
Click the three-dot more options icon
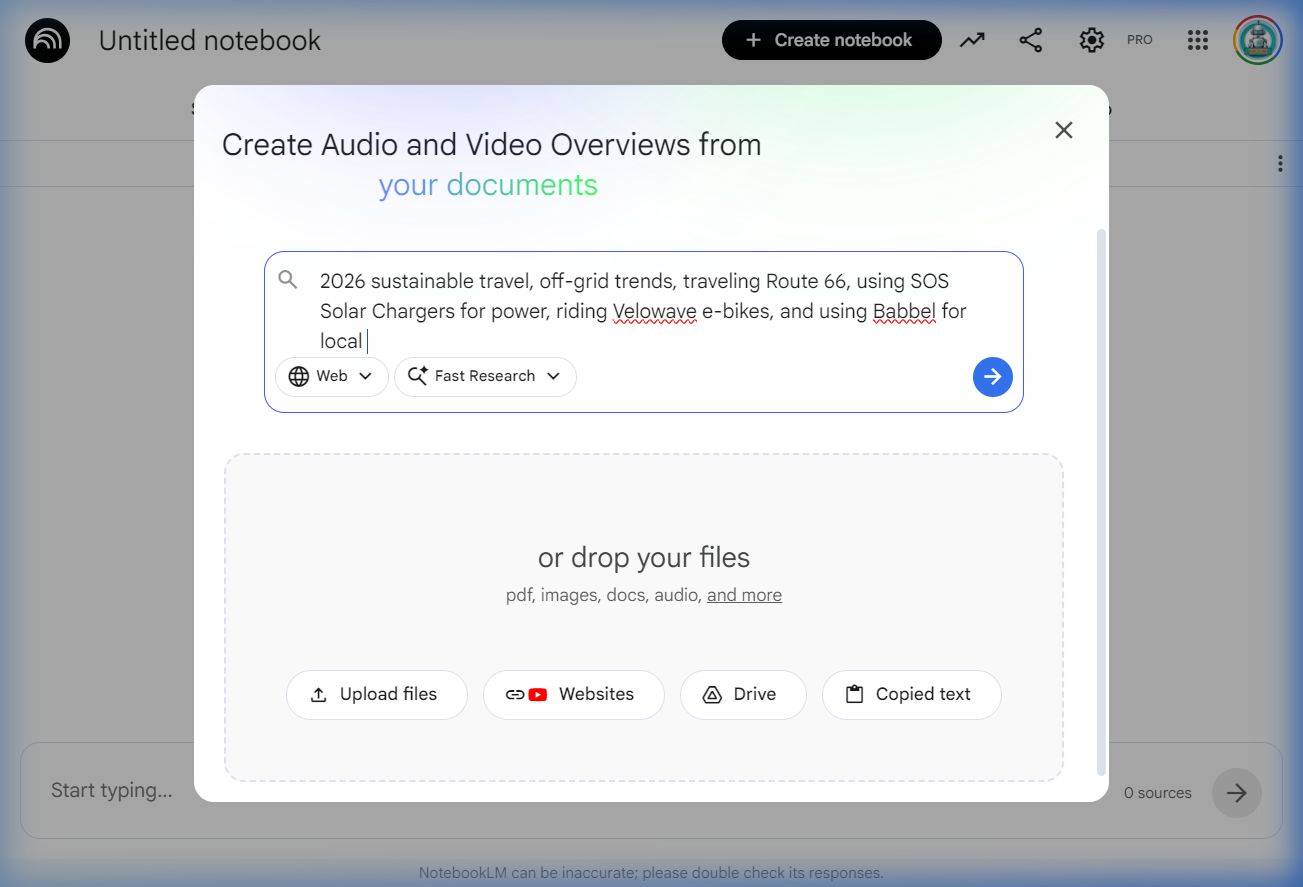(x=1280, y=164)
